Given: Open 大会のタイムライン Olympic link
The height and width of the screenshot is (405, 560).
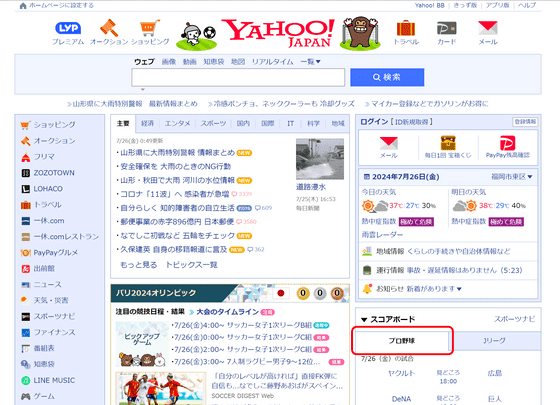Looking at the screenshot, I should [x=228, y=312].
